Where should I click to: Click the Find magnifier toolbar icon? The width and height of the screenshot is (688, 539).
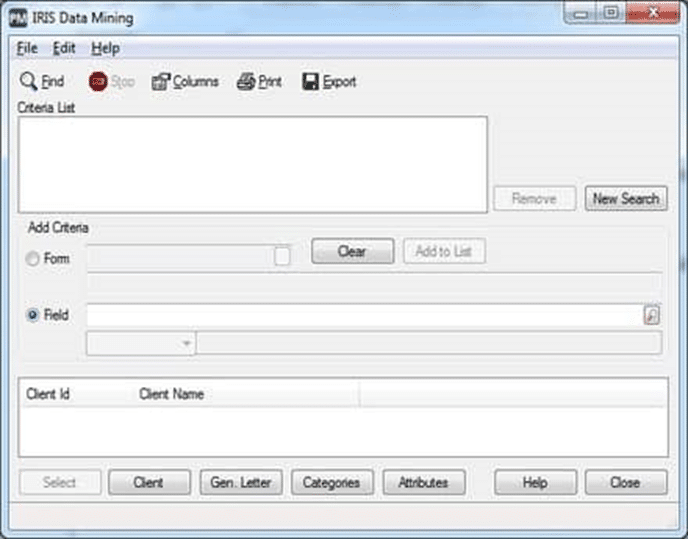click(x=28, y=82)
